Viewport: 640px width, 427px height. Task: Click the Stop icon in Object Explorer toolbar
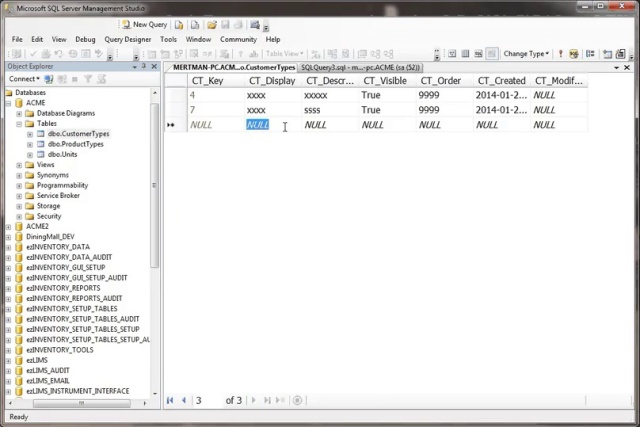(x=75, y=79)
